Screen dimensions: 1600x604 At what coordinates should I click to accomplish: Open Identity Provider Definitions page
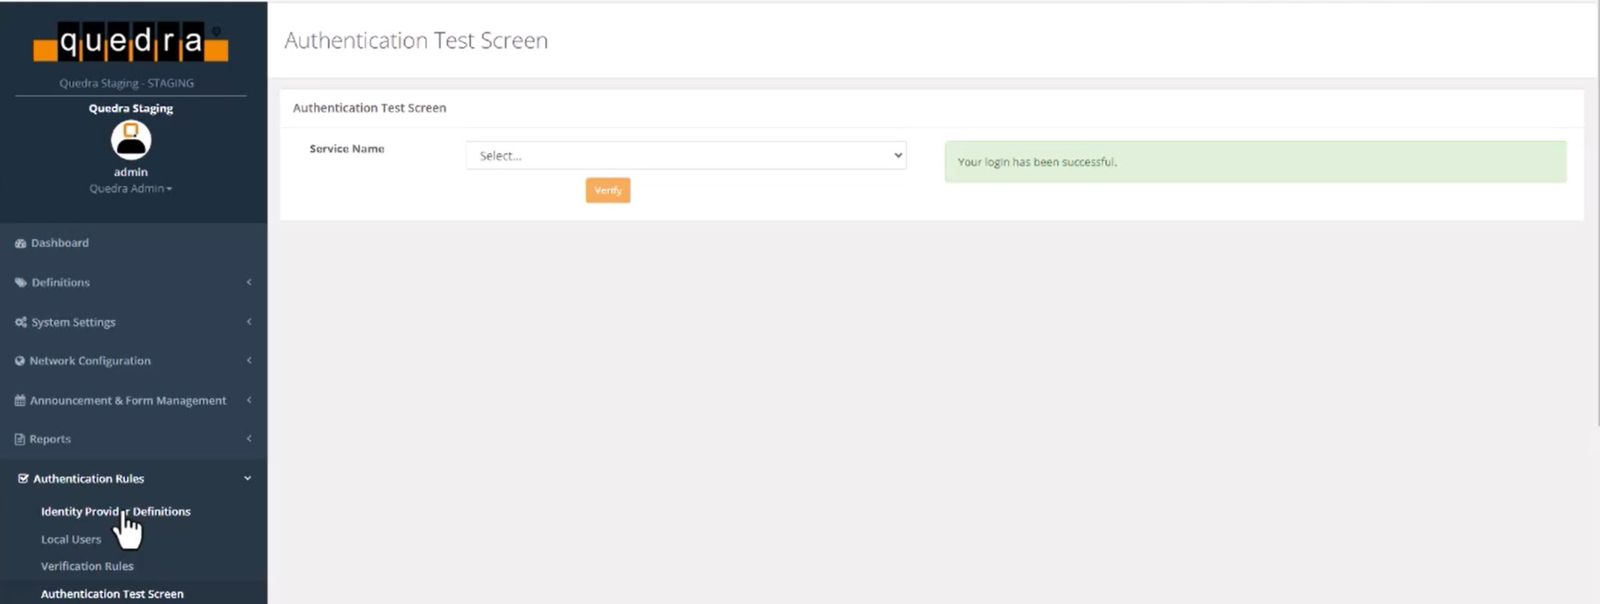115,511
